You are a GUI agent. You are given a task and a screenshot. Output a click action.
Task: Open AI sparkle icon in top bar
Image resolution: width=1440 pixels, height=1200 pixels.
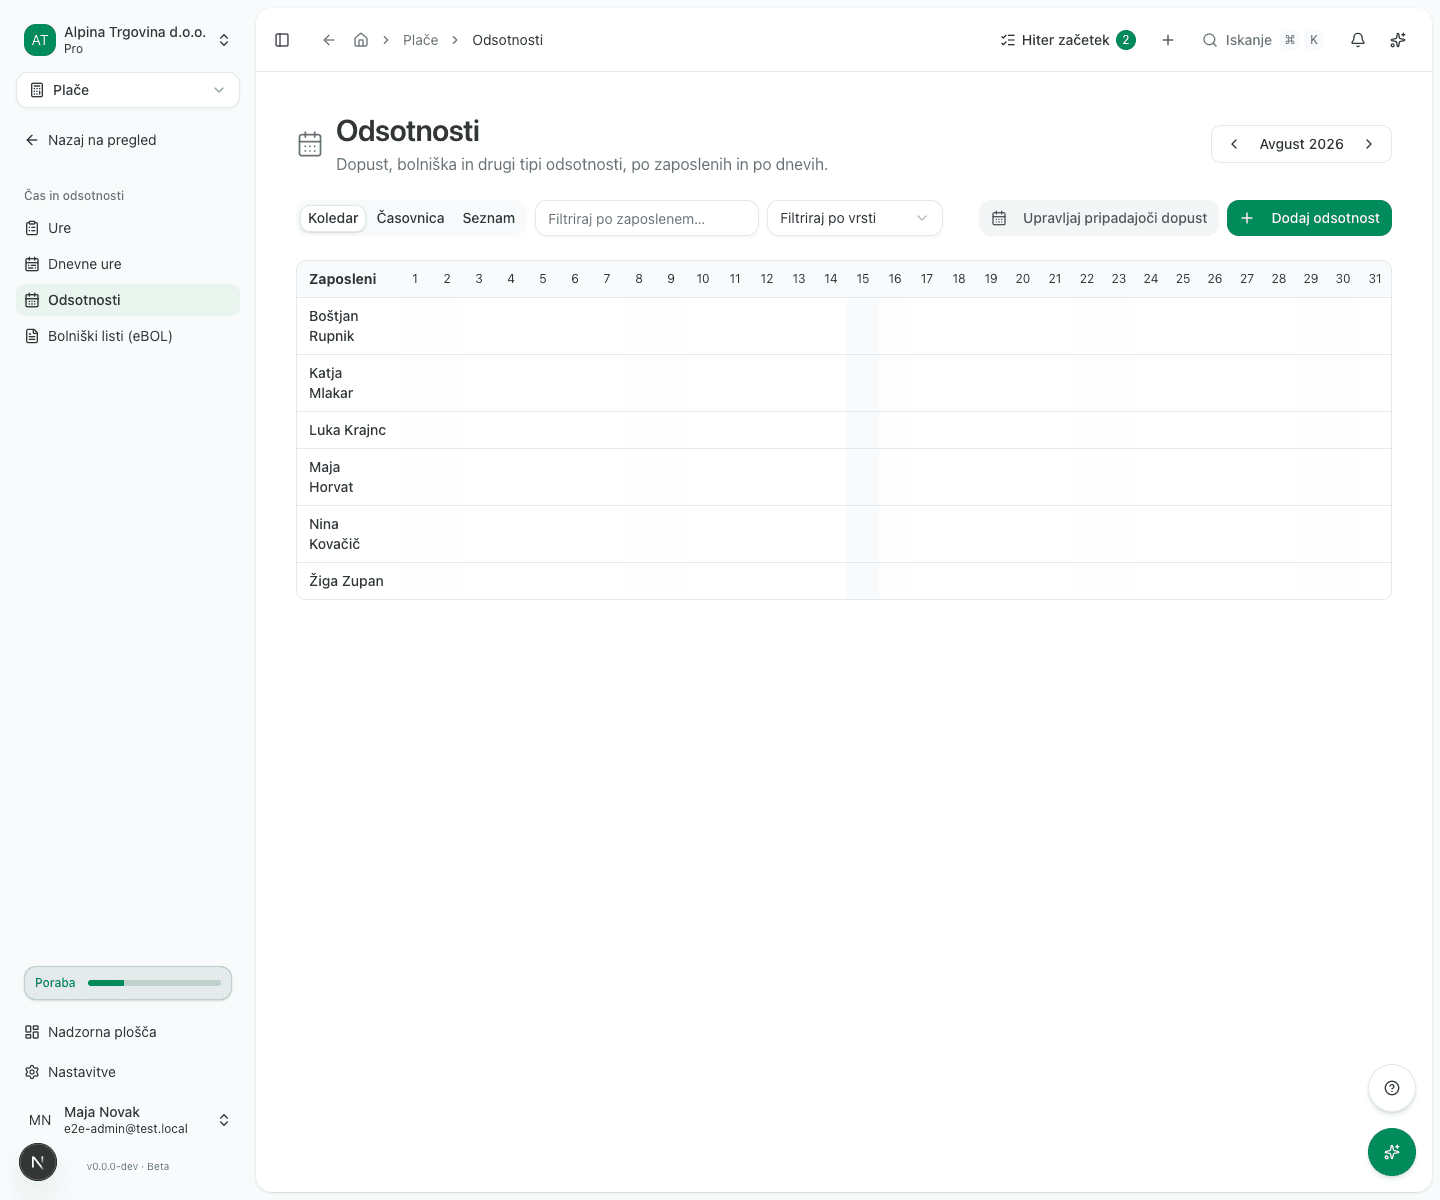tap(1398, 40)
